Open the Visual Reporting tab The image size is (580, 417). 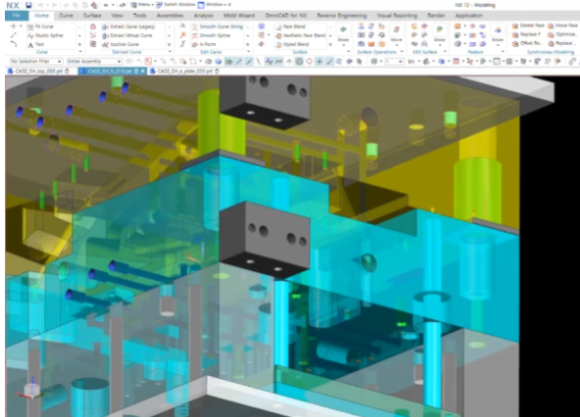tap(397, 16)
